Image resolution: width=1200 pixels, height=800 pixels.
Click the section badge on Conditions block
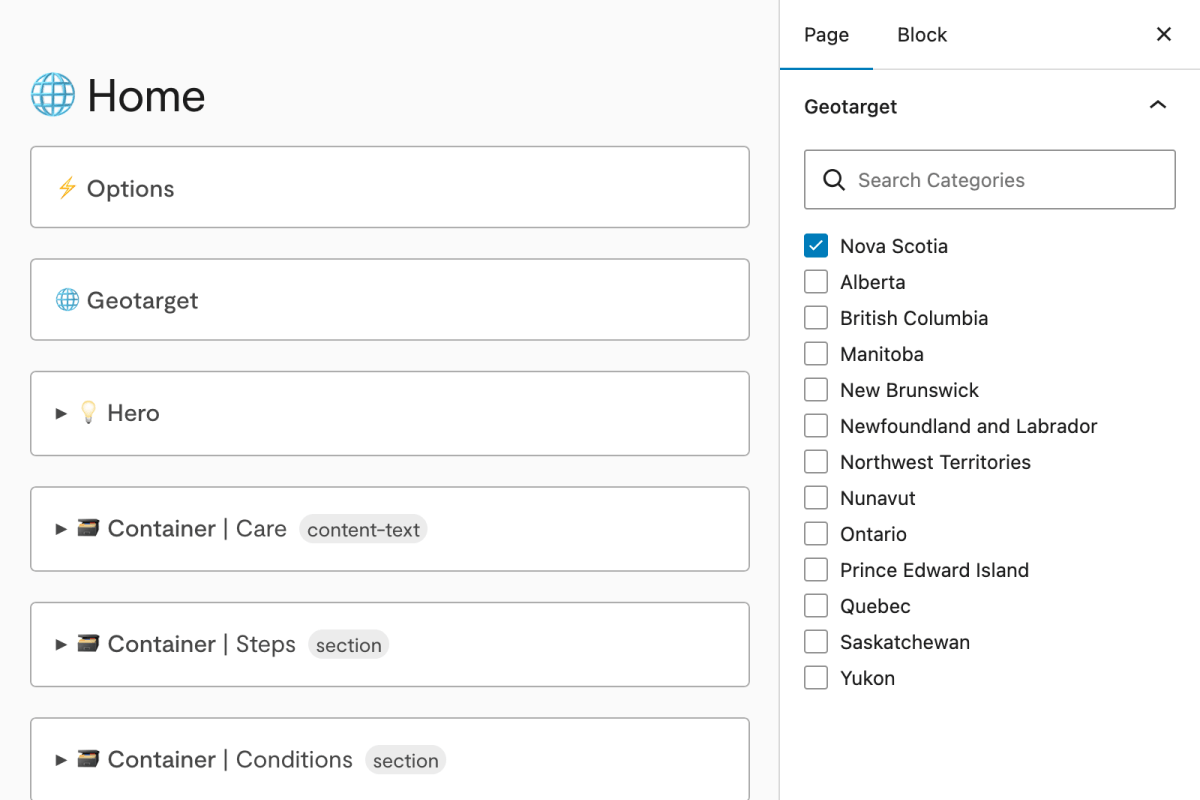pos(405,761)
